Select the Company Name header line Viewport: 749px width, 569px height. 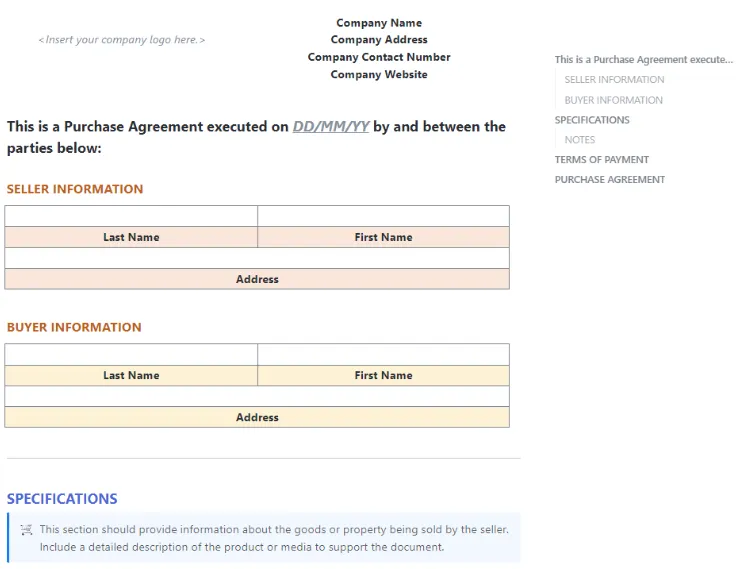(x=379, y=23)
